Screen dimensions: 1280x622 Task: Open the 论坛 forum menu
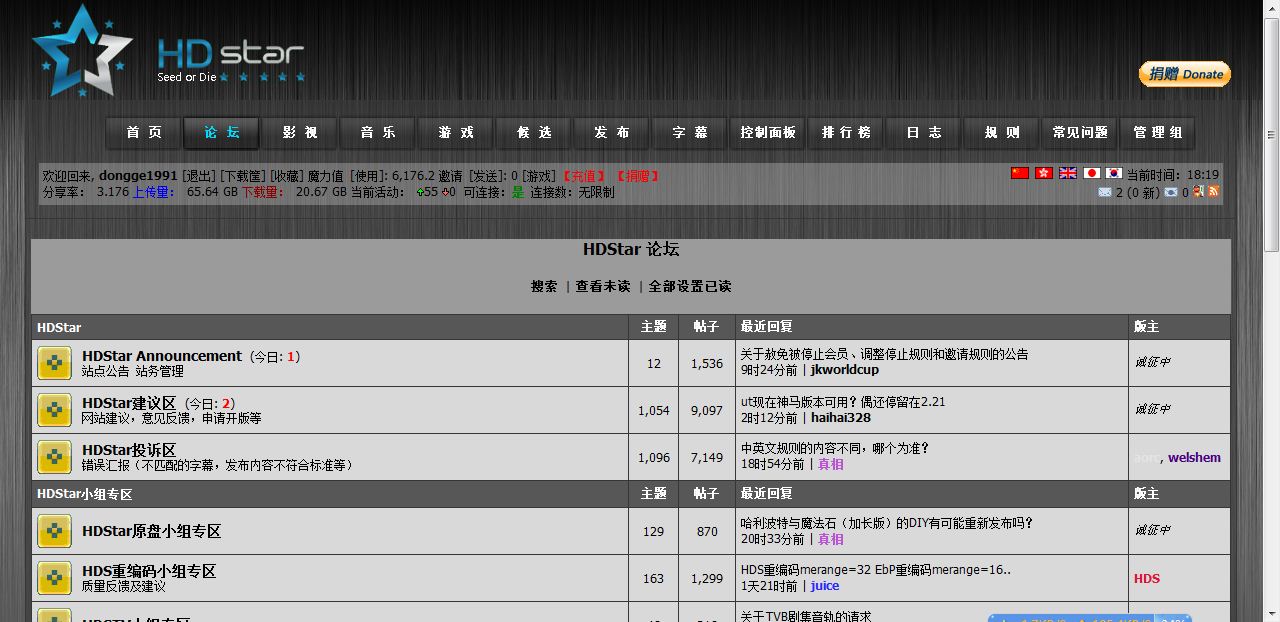click(x=222, y=133)
